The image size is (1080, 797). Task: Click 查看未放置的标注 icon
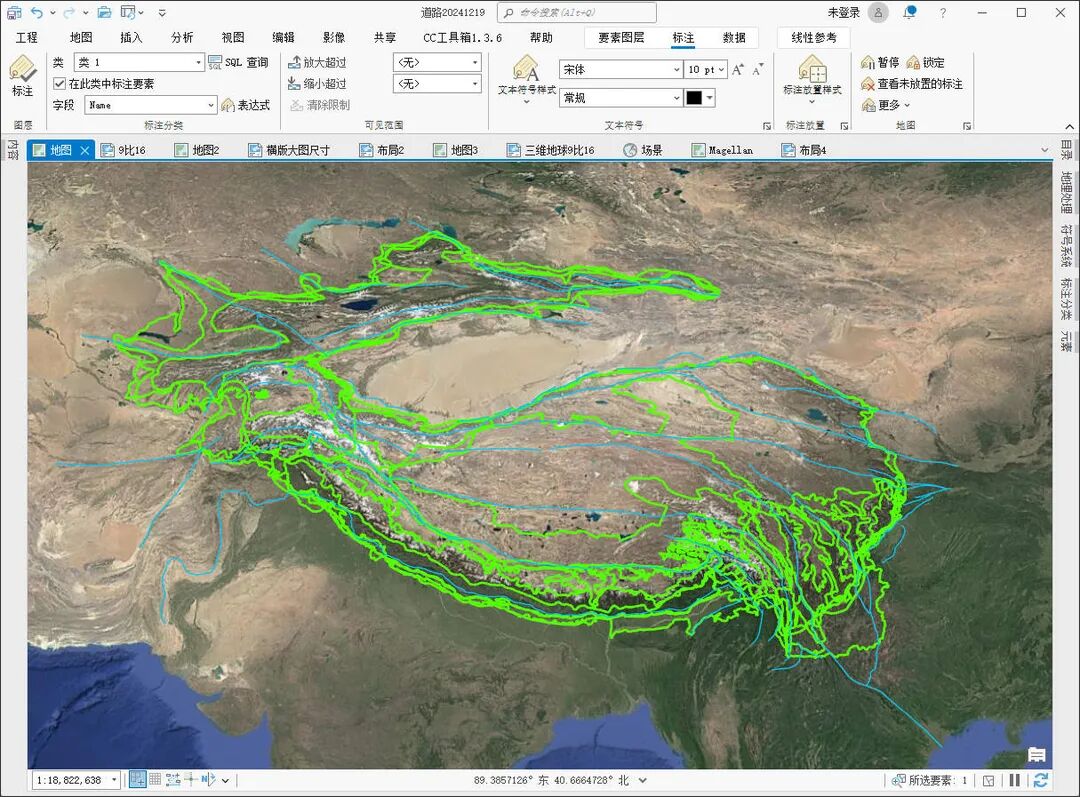(x=868, y=84)
